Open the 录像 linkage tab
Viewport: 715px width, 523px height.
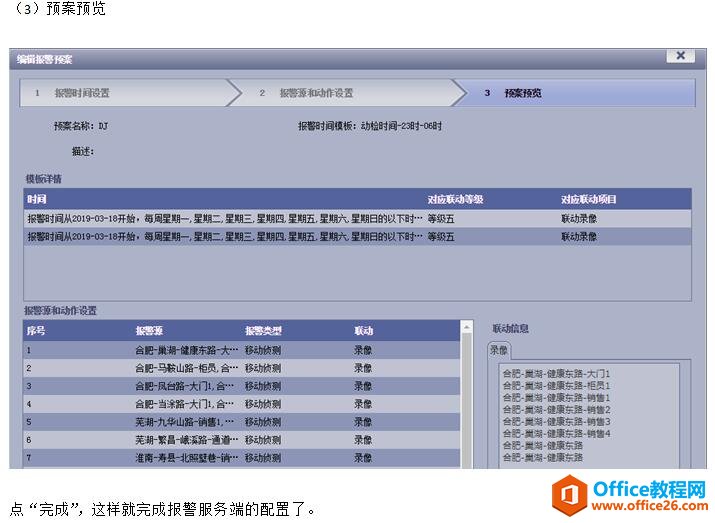(x=498, y=350)
